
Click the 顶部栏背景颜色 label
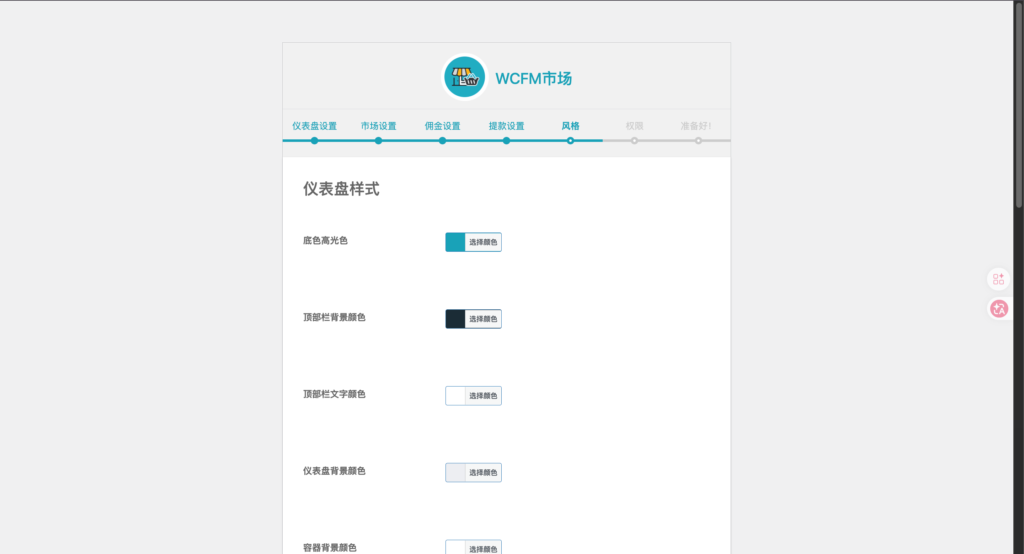[334, 318]
